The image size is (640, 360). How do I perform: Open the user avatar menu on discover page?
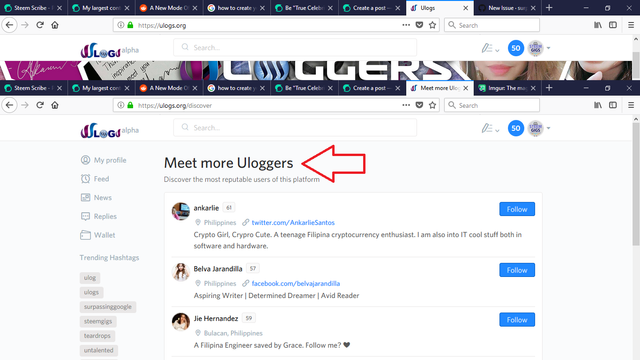[539, 128]
